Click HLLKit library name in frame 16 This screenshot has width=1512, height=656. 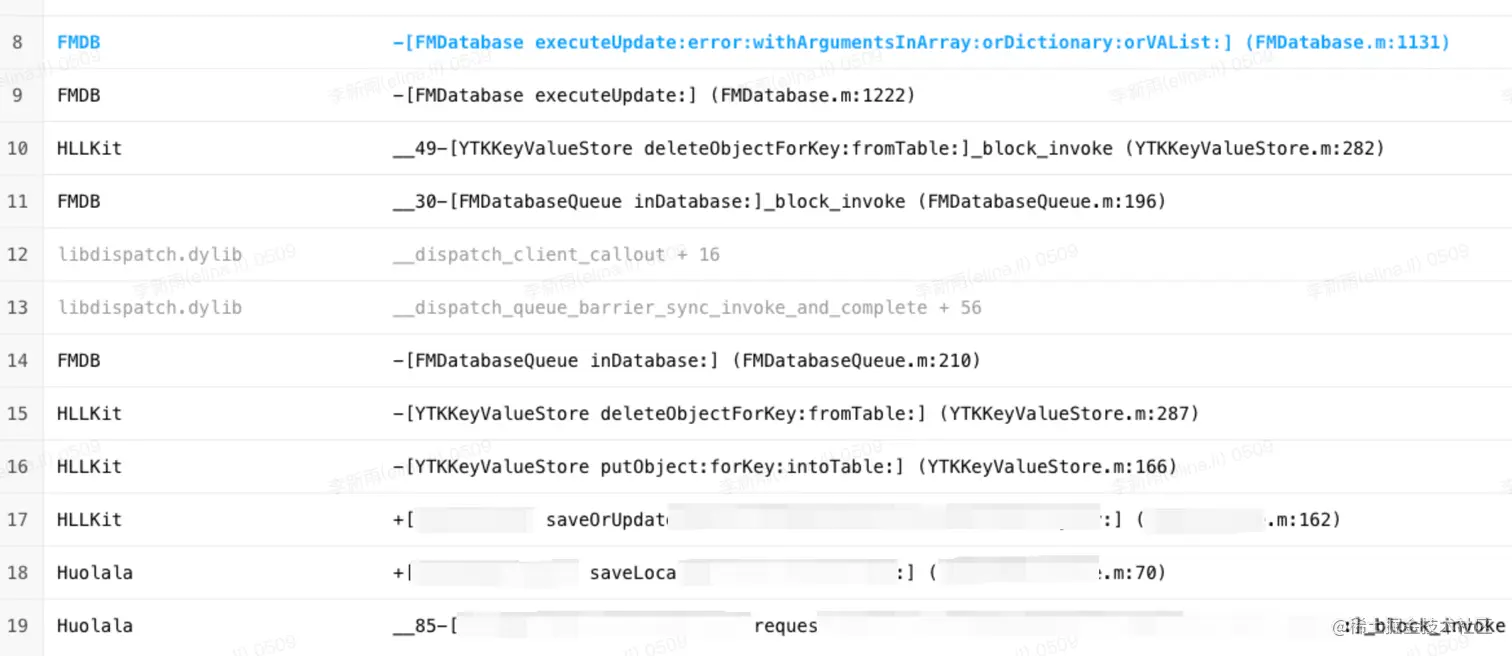(89, 466)
